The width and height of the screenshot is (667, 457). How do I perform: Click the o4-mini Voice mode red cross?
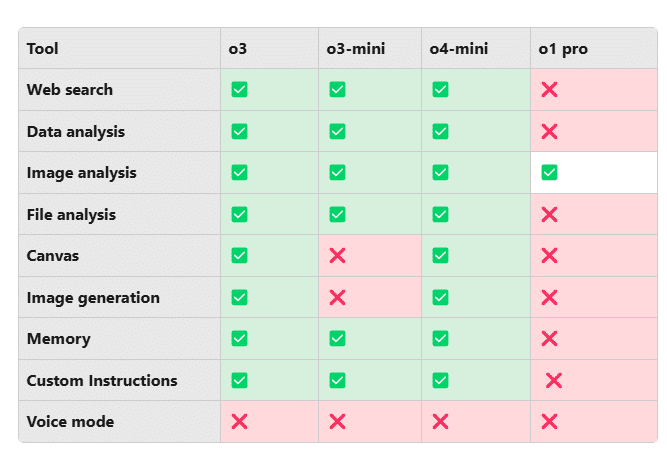click(x=440, y=422)
